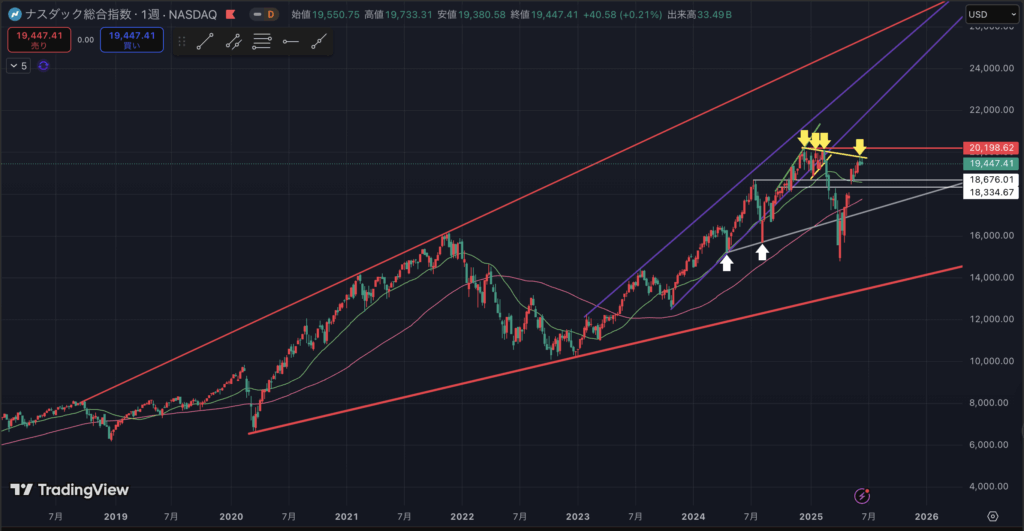The height and width of the screenshot is (531, 1024).
Task: Grab the favorites drawing toolbar handle
Action: [x=182, y=42]
